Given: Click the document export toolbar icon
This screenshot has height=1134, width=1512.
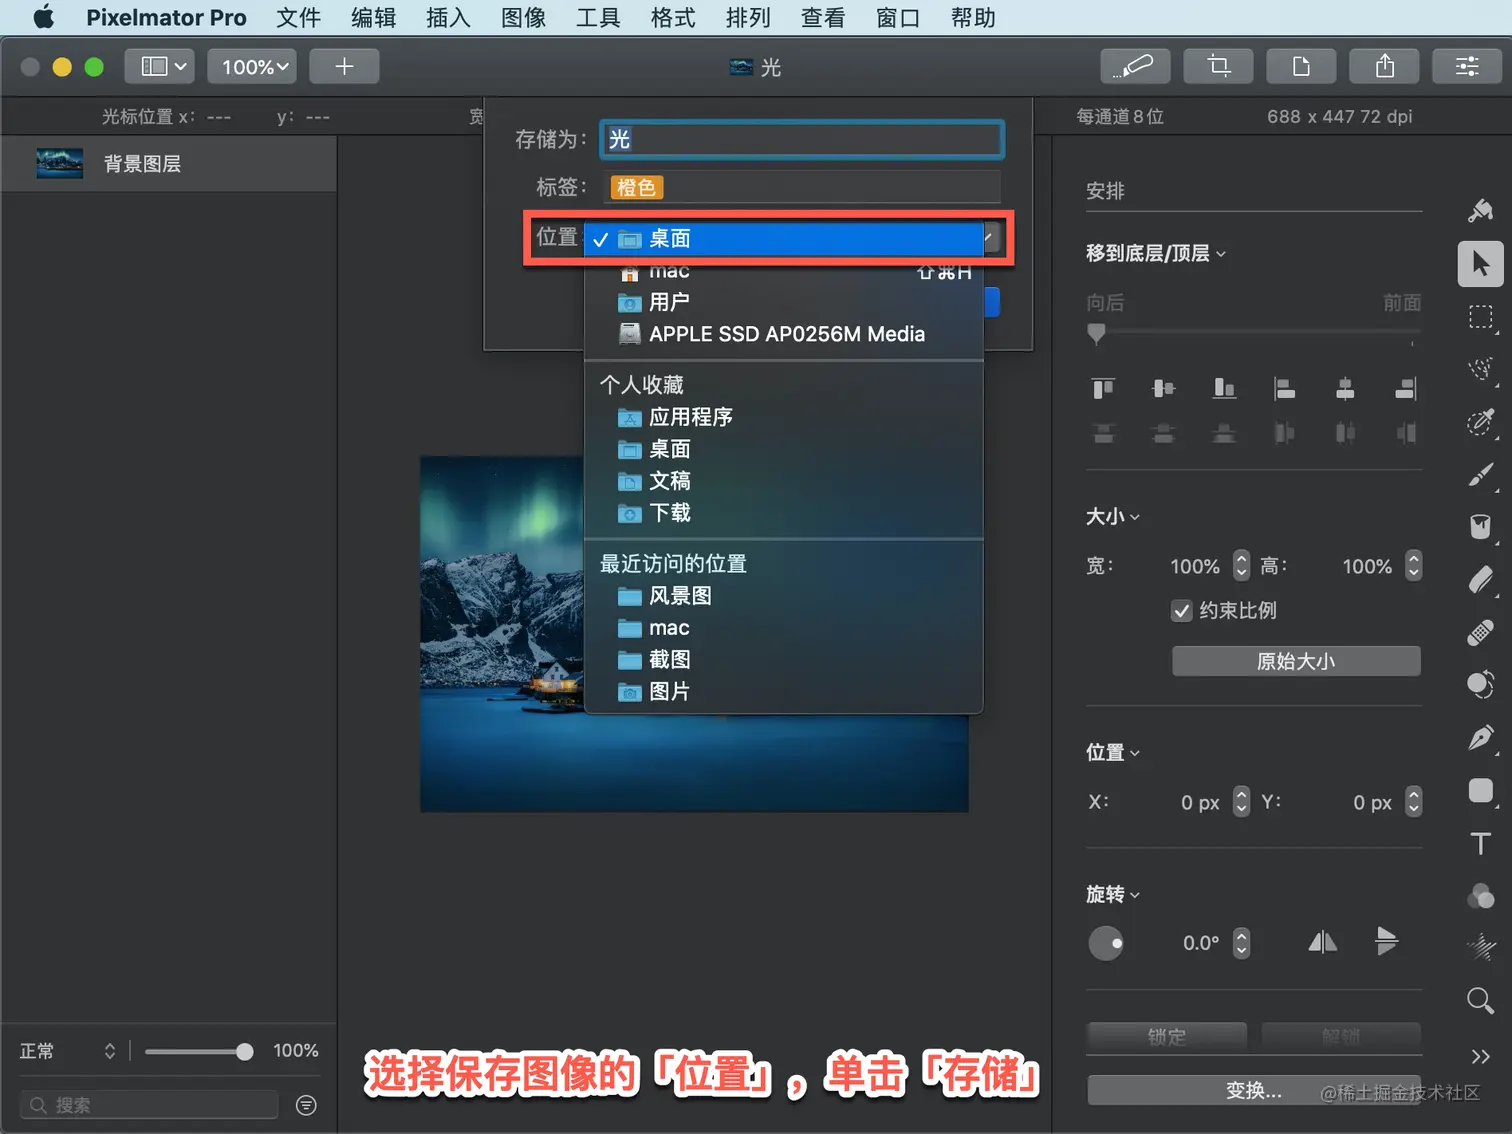Looking at the screenshot, I should 1301,66.
